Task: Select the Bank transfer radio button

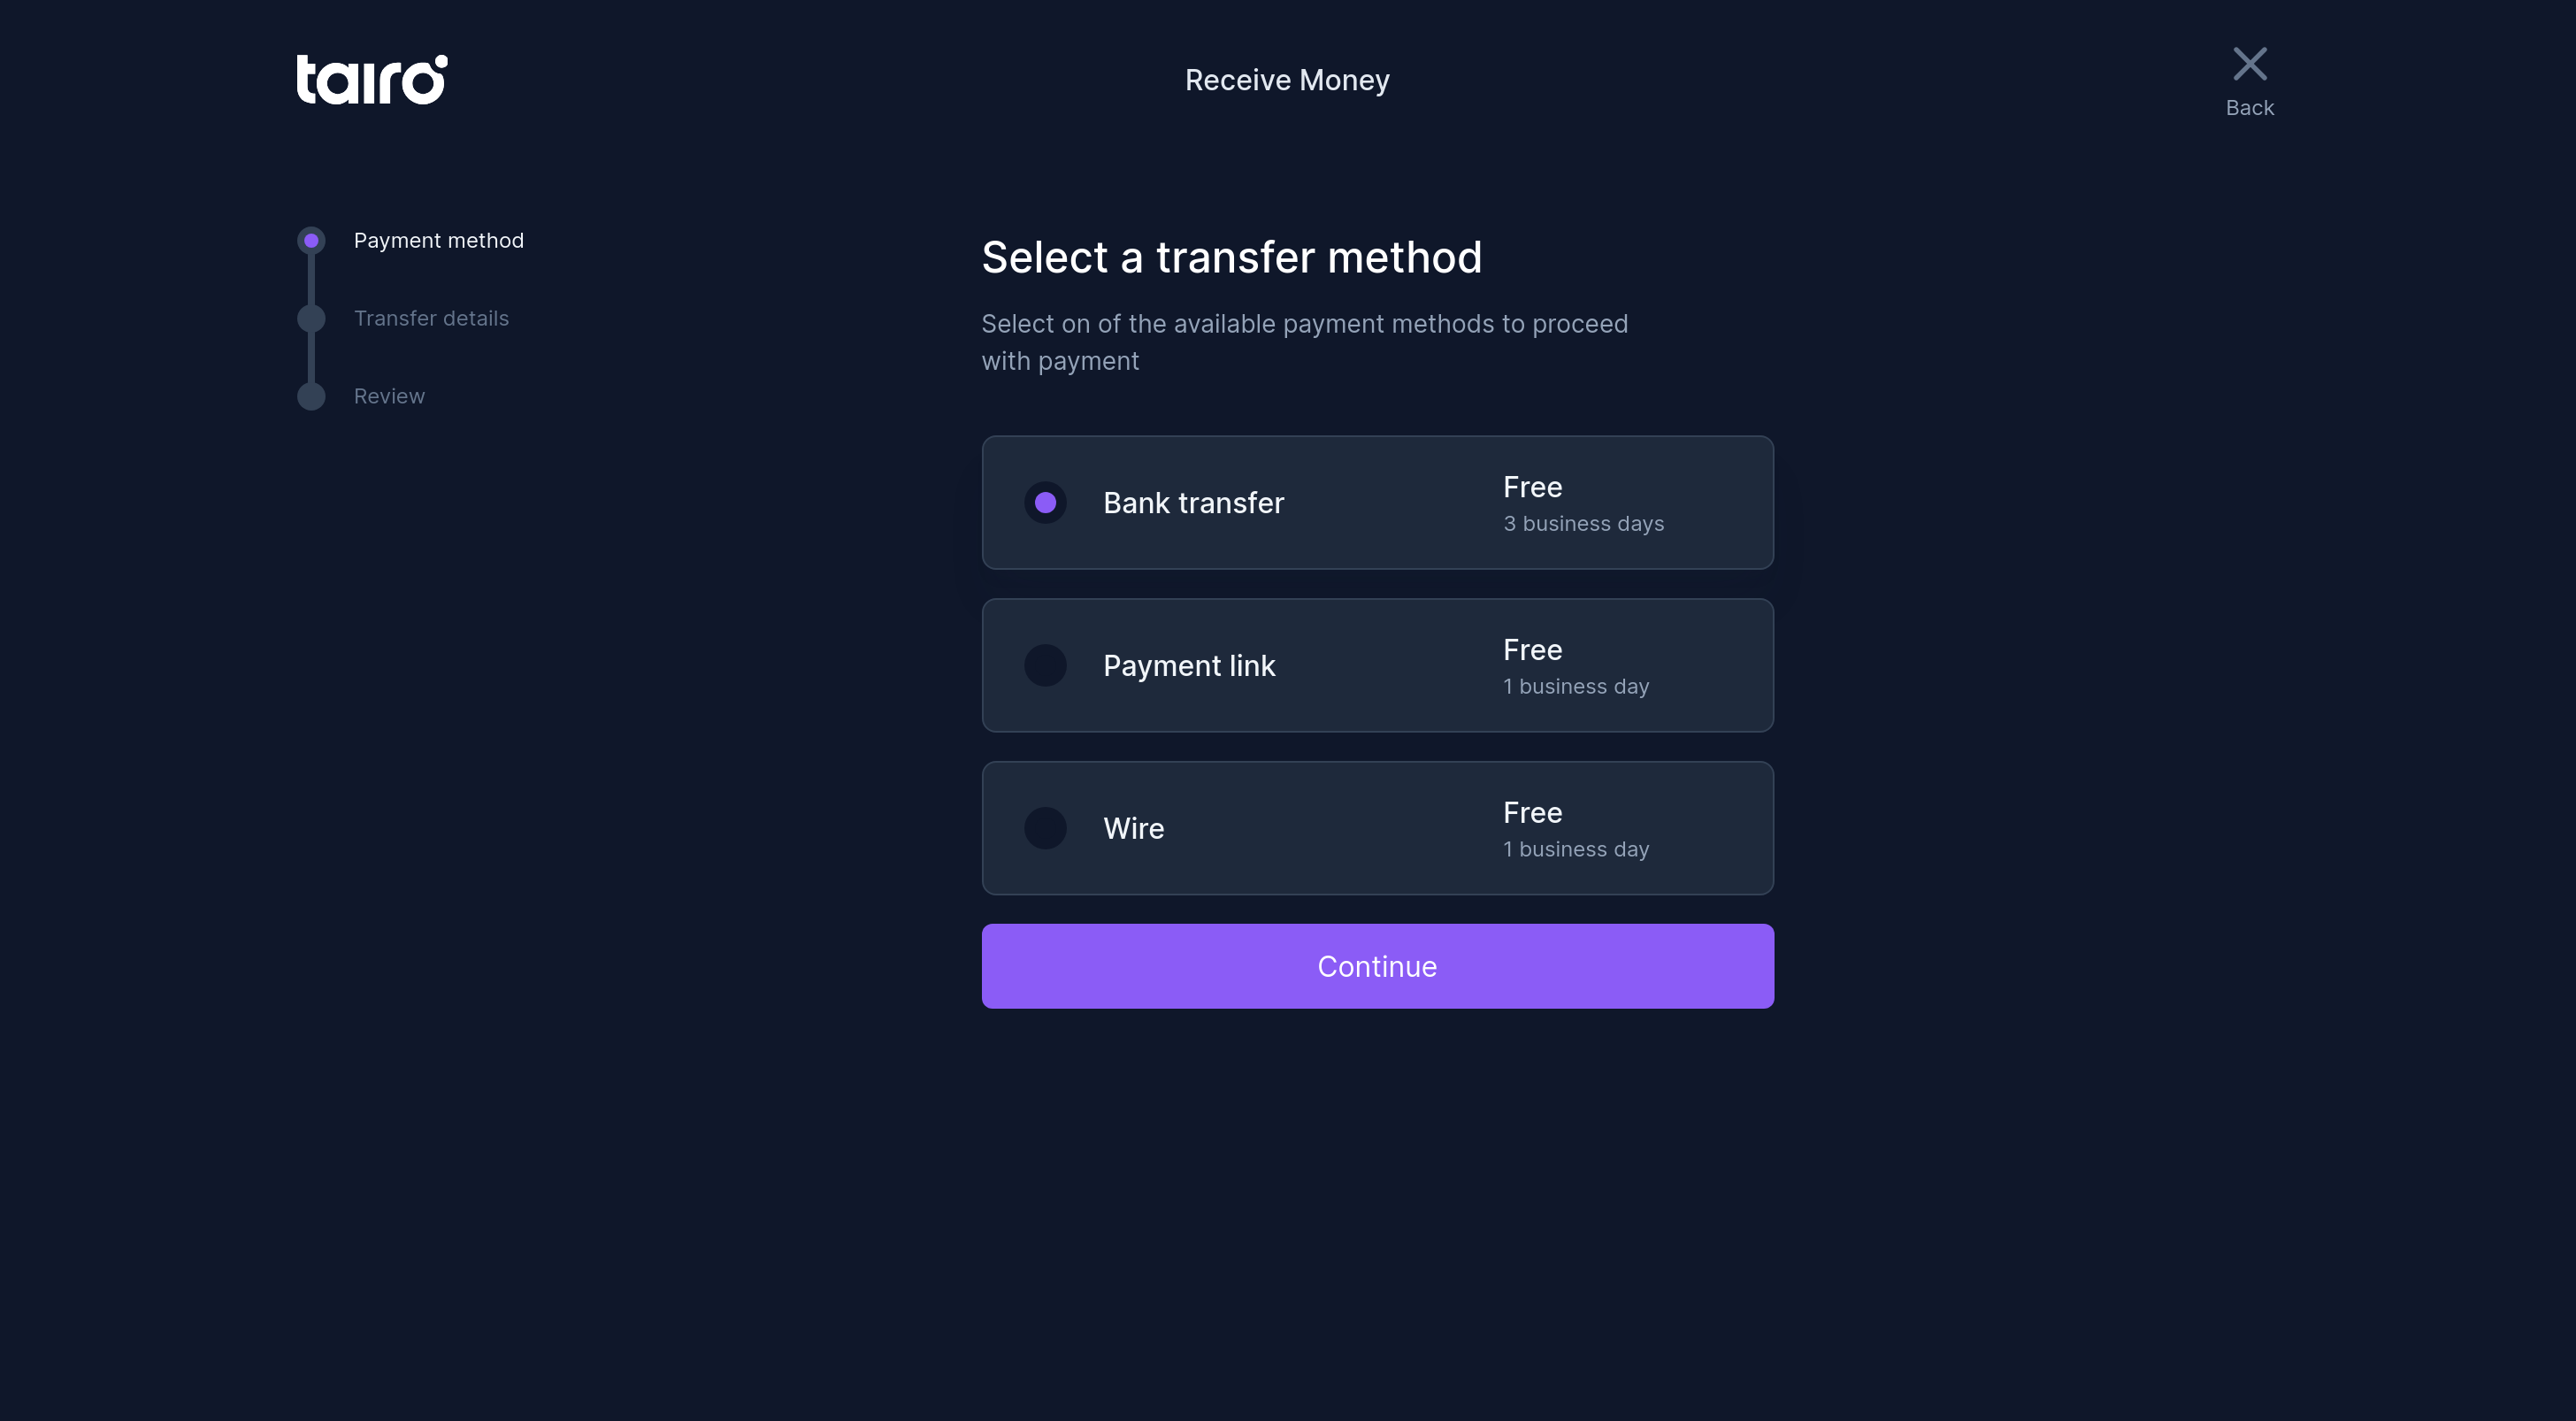Action: pyautogui.click(x=1045, y=503)
